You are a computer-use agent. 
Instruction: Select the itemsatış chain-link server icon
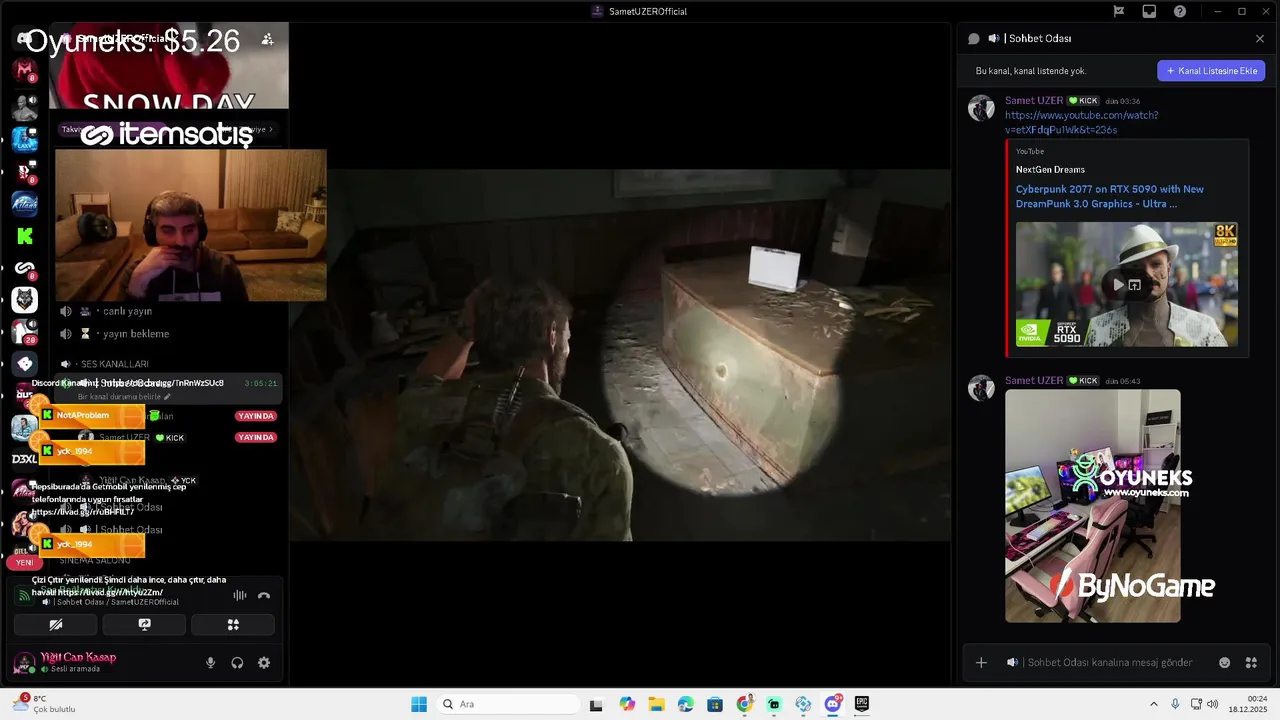[24, 268]
